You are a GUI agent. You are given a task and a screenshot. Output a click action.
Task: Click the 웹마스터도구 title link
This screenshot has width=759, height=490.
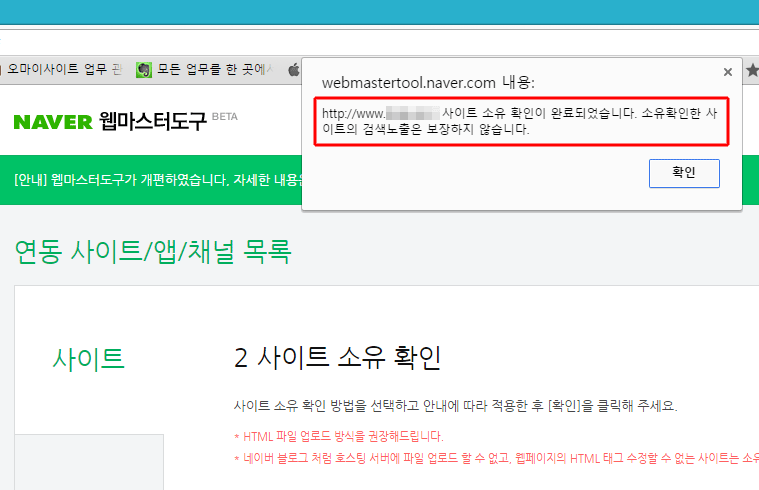pos(153,121)
